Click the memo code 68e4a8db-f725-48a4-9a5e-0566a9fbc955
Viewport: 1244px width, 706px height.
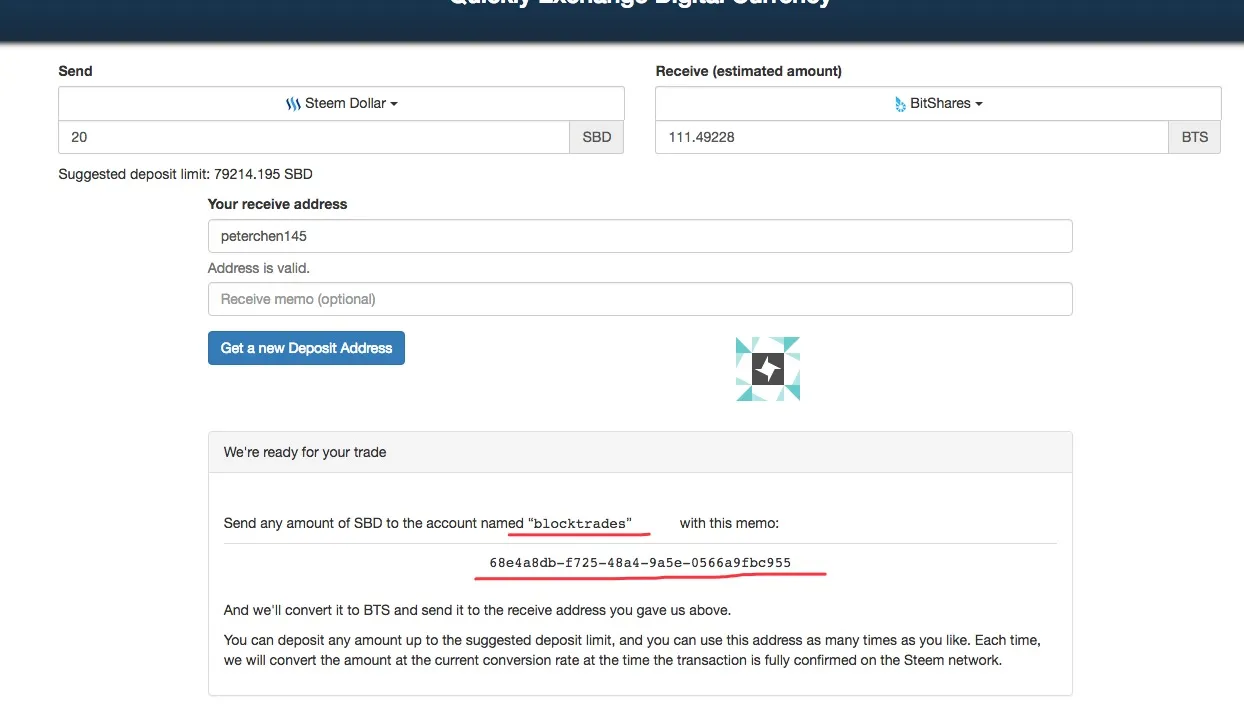(640, 563)
